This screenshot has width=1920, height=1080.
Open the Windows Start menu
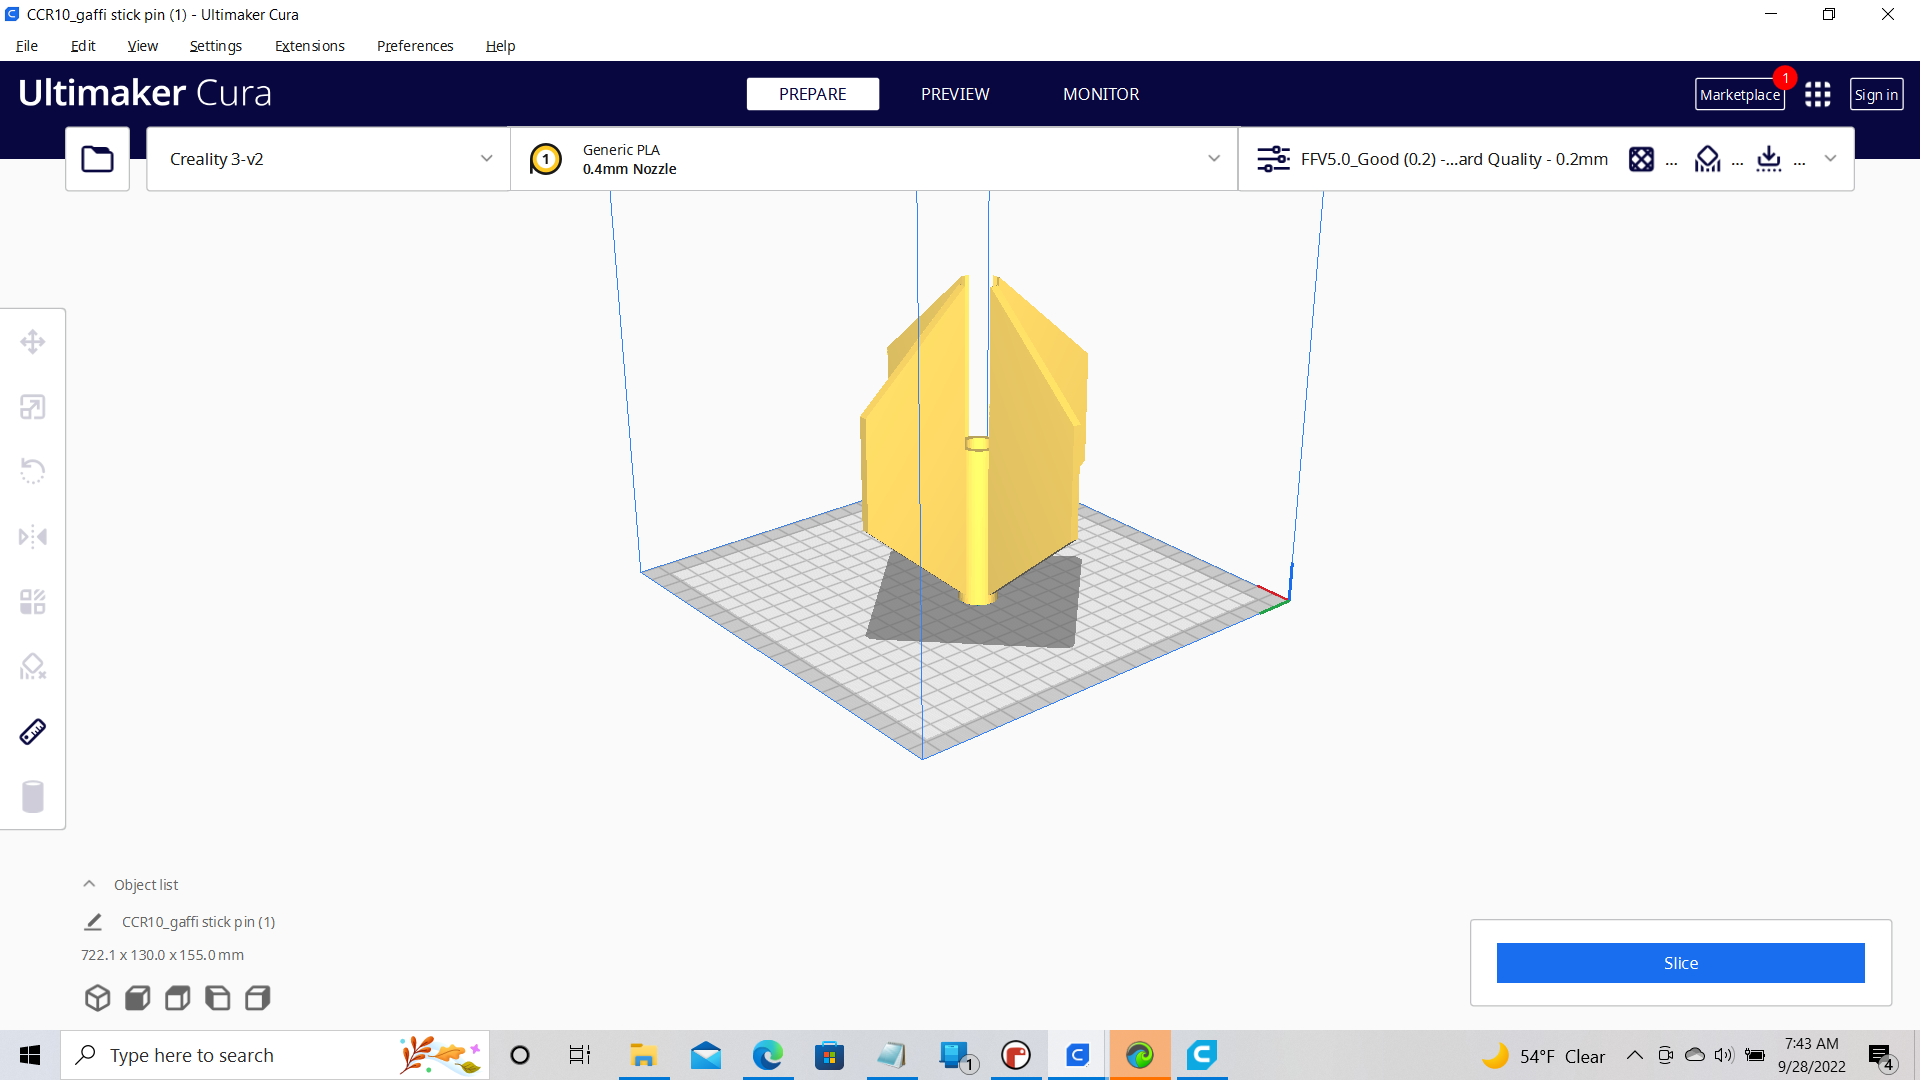pos(30,1055)
